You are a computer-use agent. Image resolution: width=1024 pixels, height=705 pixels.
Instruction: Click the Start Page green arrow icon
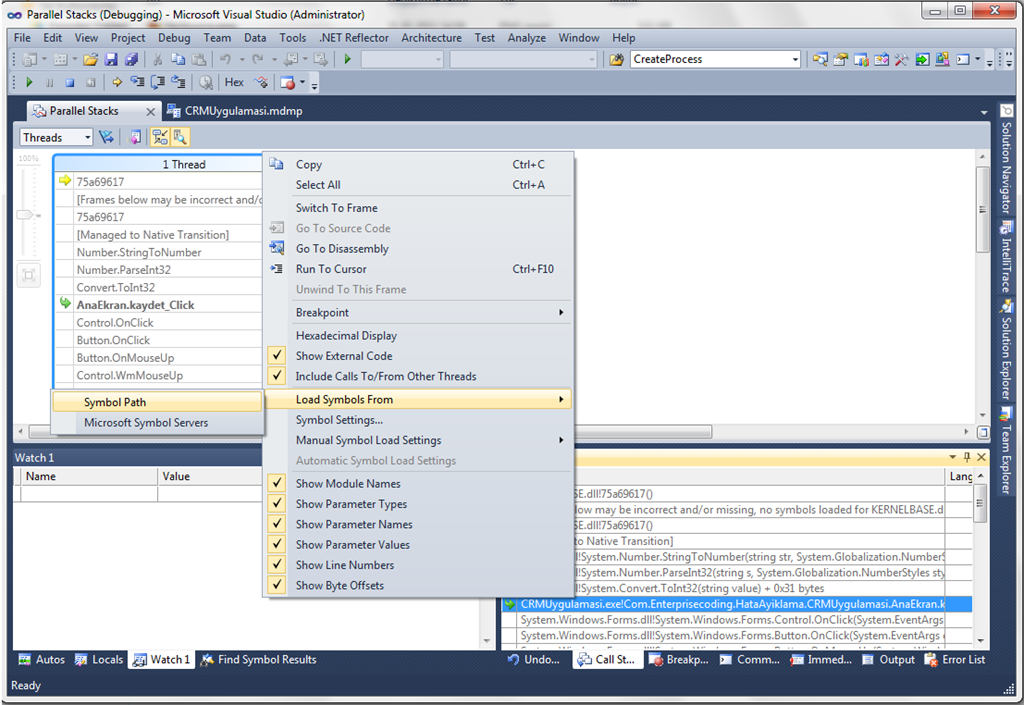click(x=921, y=59)
